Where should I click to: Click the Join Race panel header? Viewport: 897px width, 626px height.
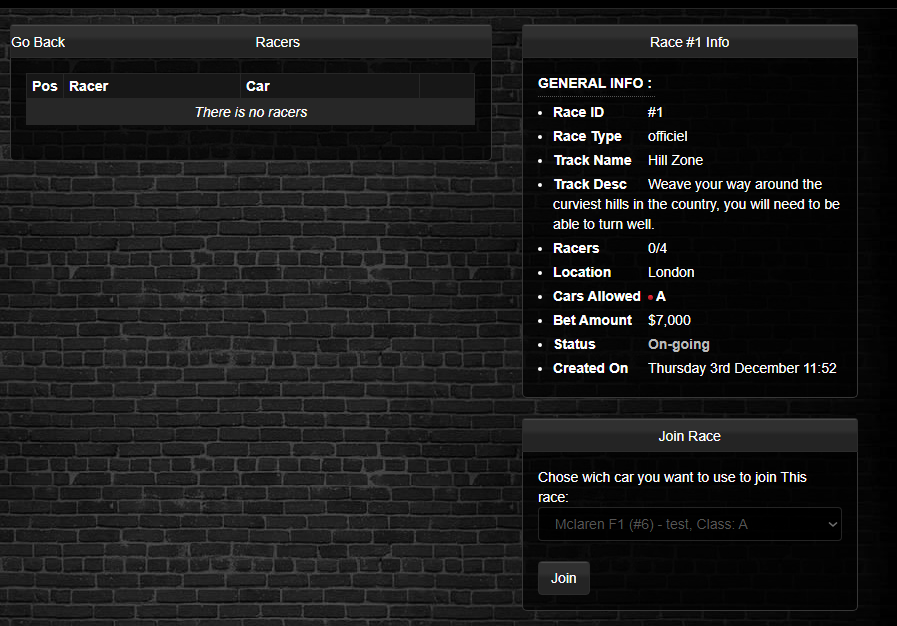689,436
